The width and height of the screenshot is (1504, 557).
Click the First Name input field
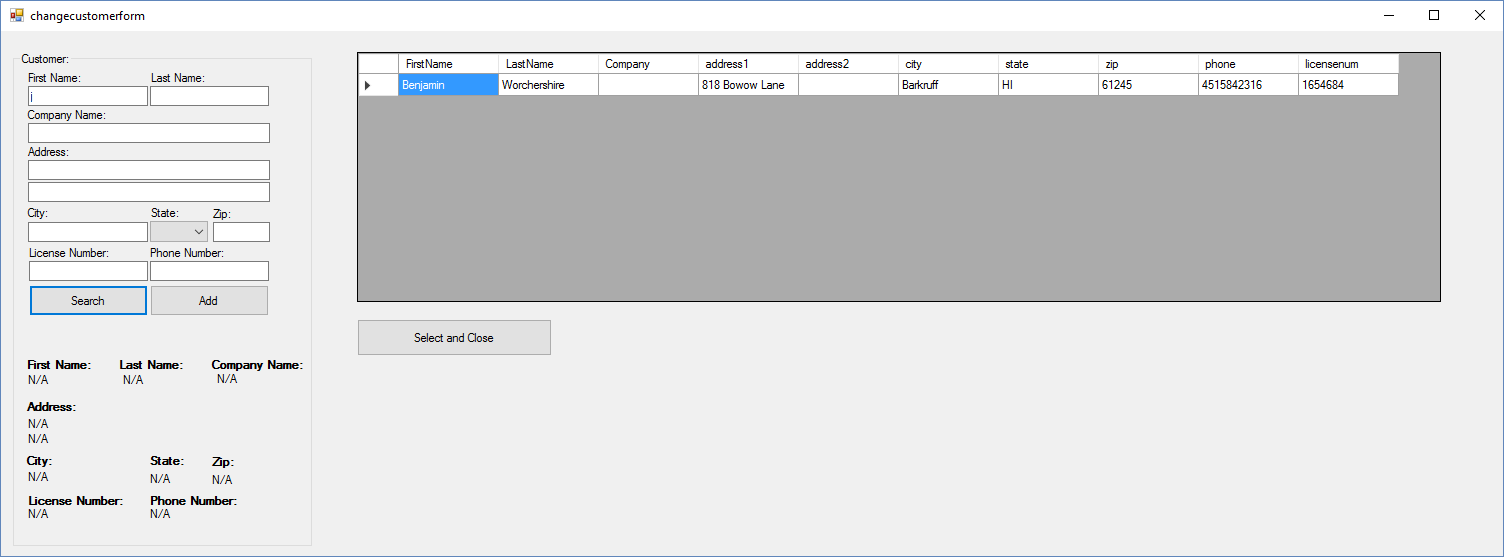[x=88, y=96]
